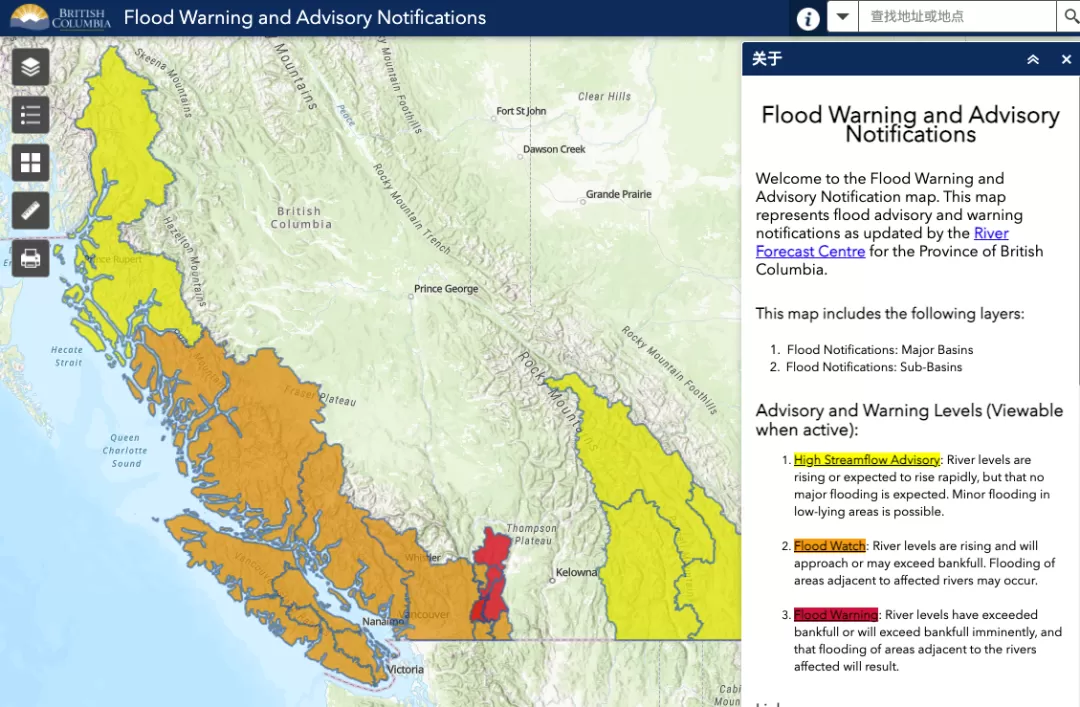Image resolution: width=1080 pixels, height=707 pixels.
Task: Open the basemap gallery grid icon
Action: 30,163
